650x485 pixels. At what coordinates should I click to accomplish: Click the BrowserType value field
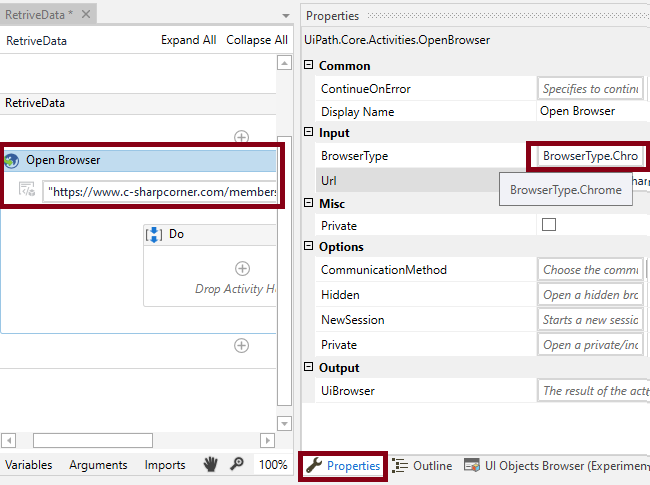(x=590, y=156)
